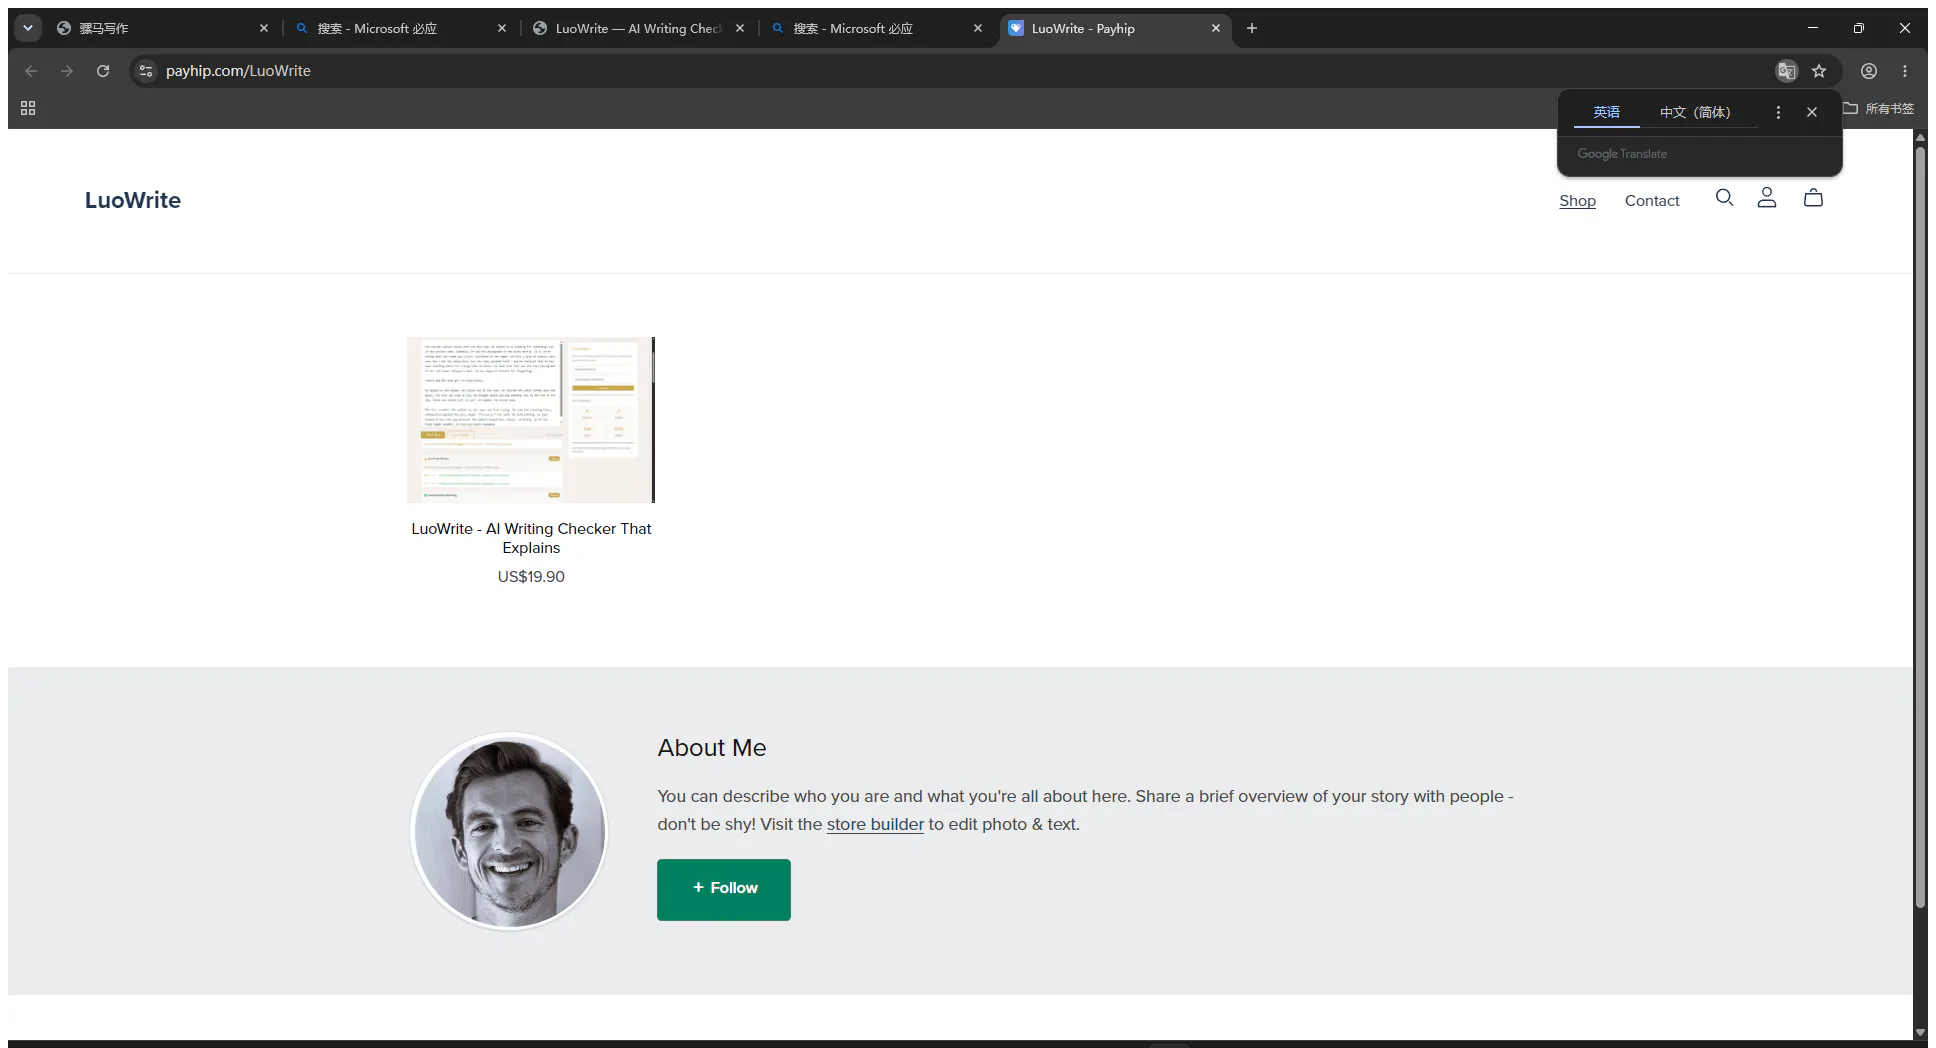This screenshot has height=1048, width=1936.
Task: Switch to the second 搜索 - Microsoft 必应 tab
Action: pyautogui.click(x=876, y=28)
